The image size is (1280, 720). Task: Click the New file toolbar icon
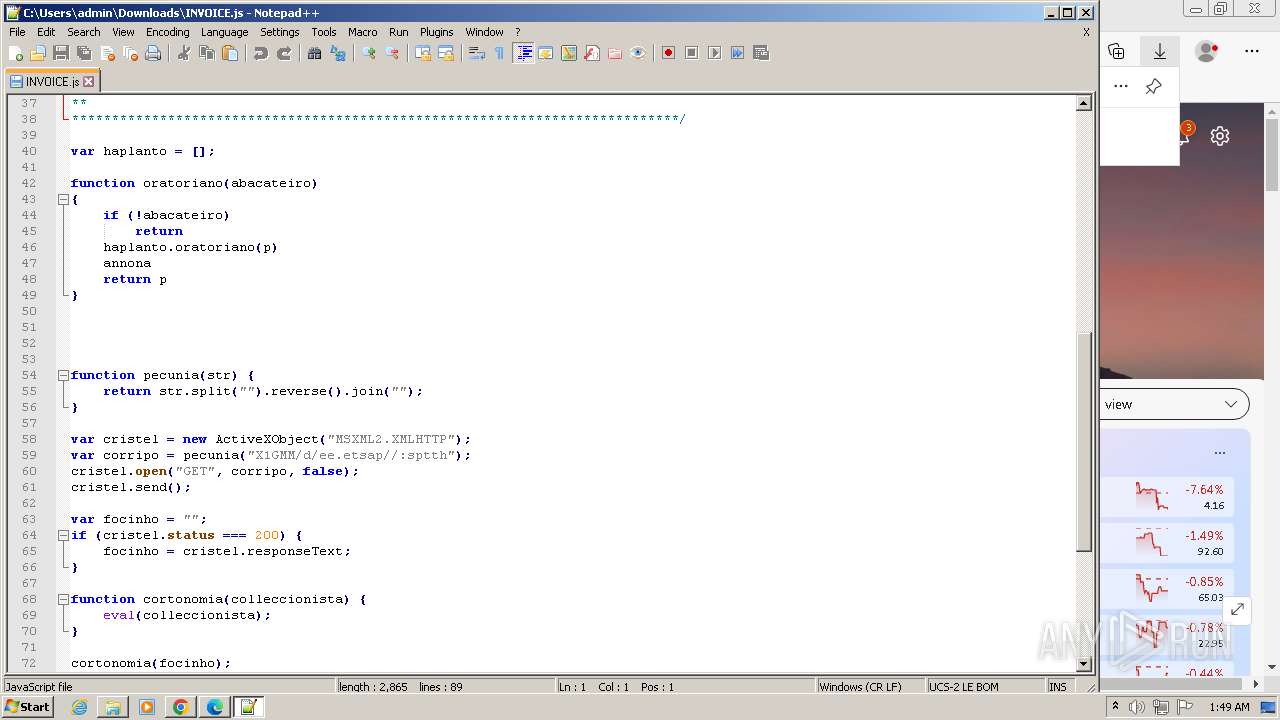16,53
